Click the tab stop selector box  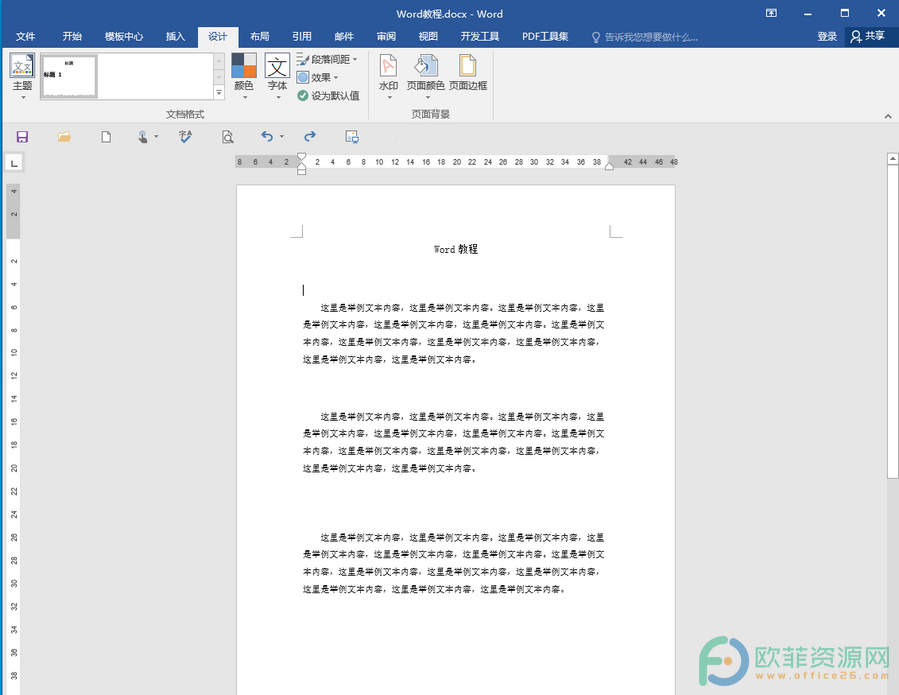[14, 163]
